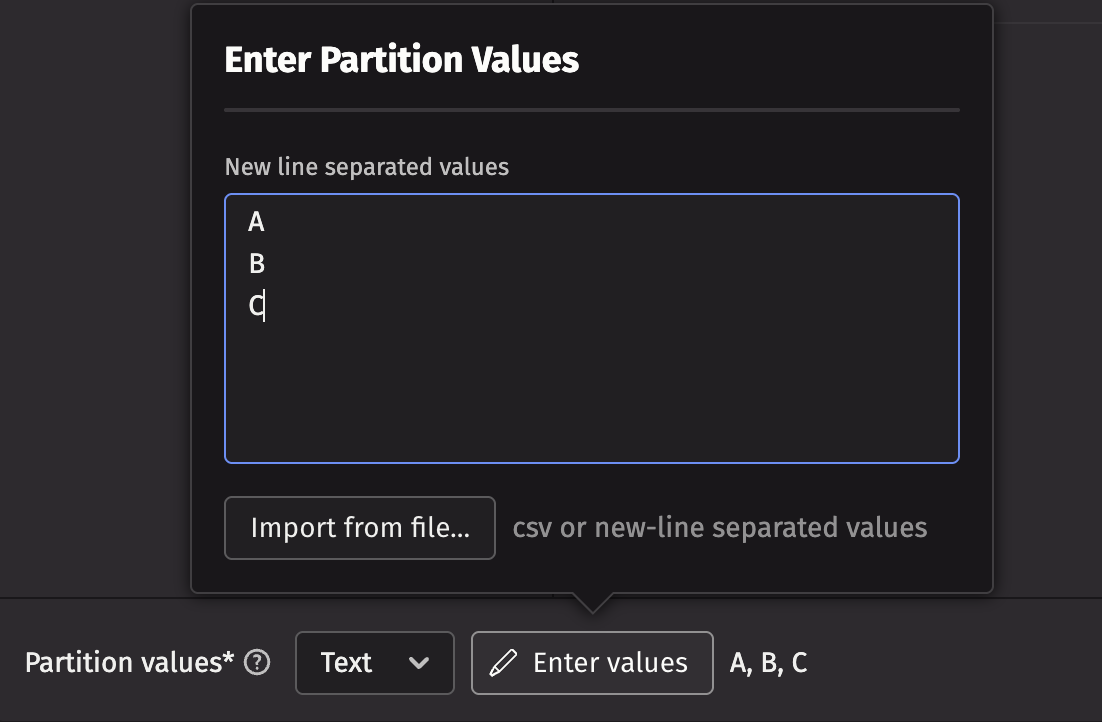The image size is (1102, 722).
Task: Click the New line separated values label
Action: coord(366,167)
